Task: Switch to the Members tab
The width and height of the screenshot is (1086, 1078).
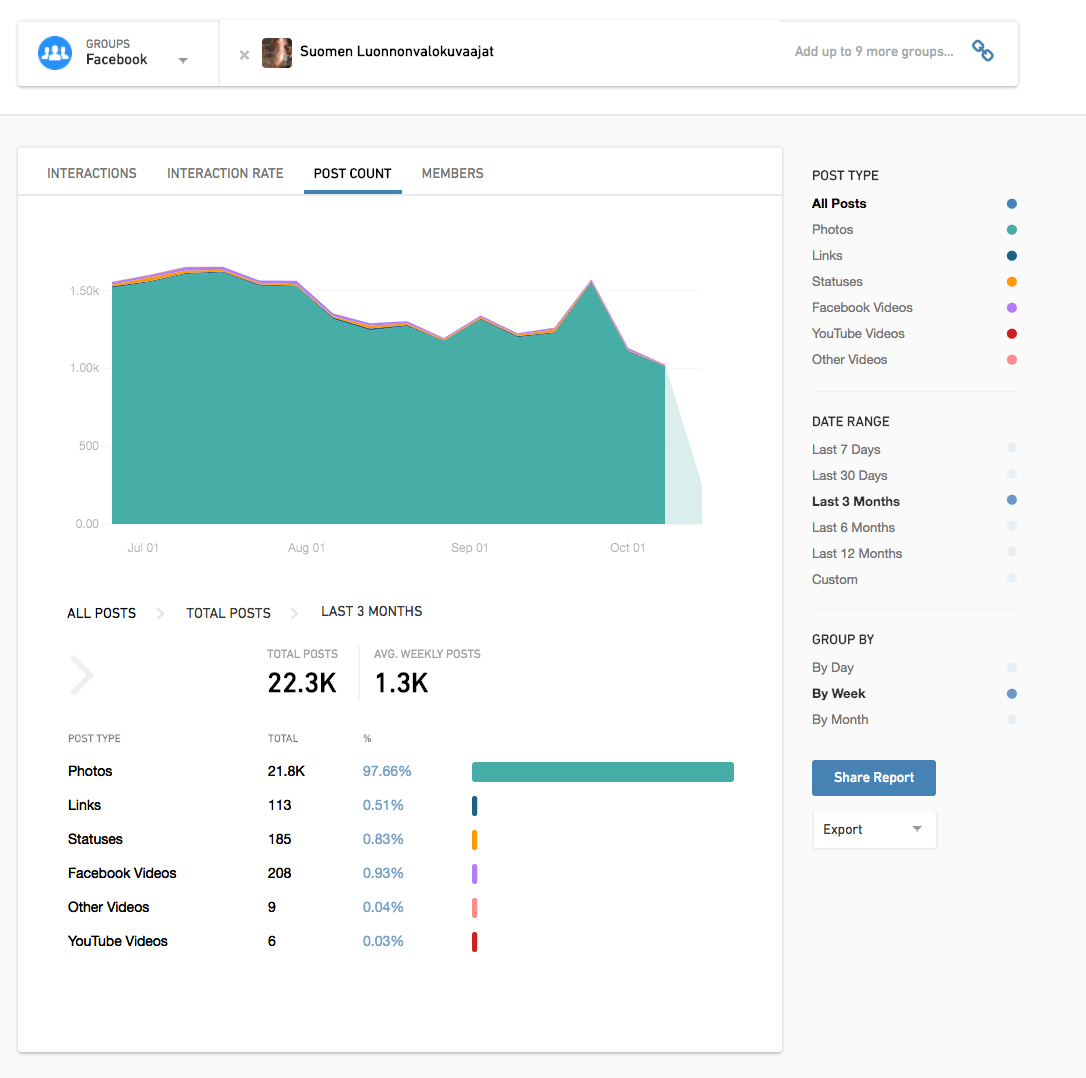Action: (452, 173)
